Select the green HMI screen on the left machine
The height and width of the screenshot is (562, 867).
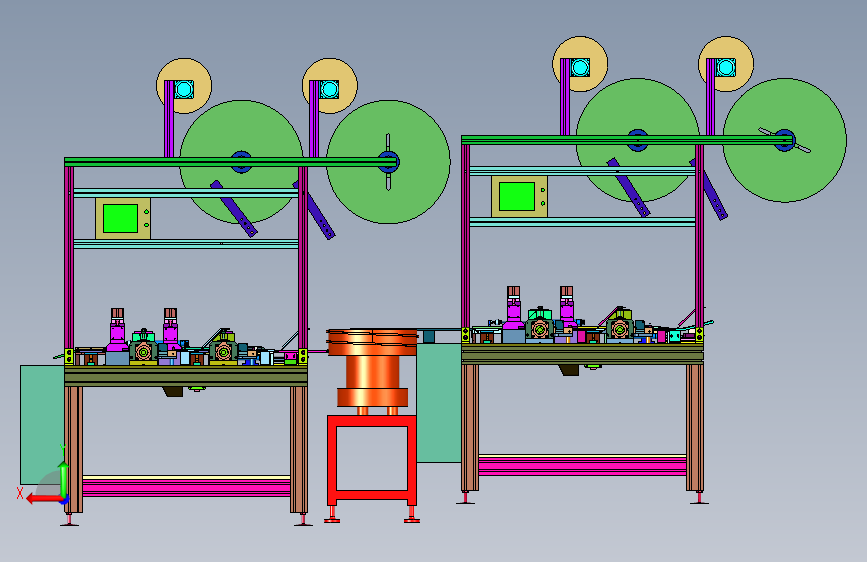tap(120, 218)
